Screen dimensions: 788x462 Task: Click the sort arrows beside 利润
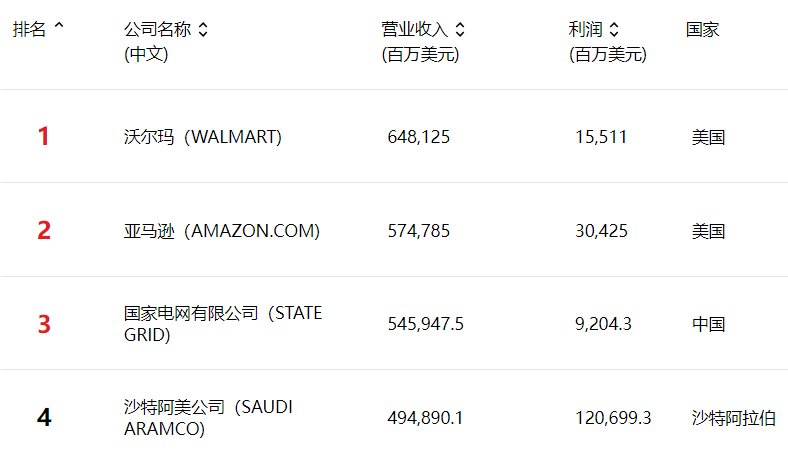click(614, 30)
